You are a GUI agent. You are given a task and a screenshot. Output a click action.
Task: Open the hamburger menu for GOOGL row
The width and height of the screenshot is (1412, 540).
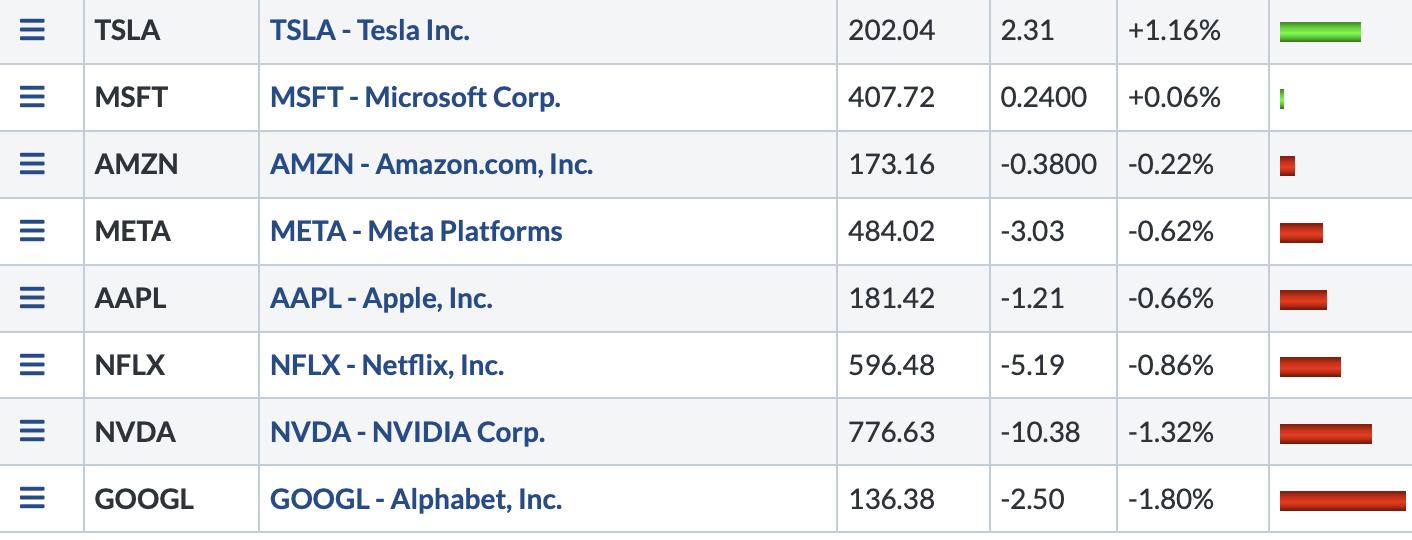(33, 498)
